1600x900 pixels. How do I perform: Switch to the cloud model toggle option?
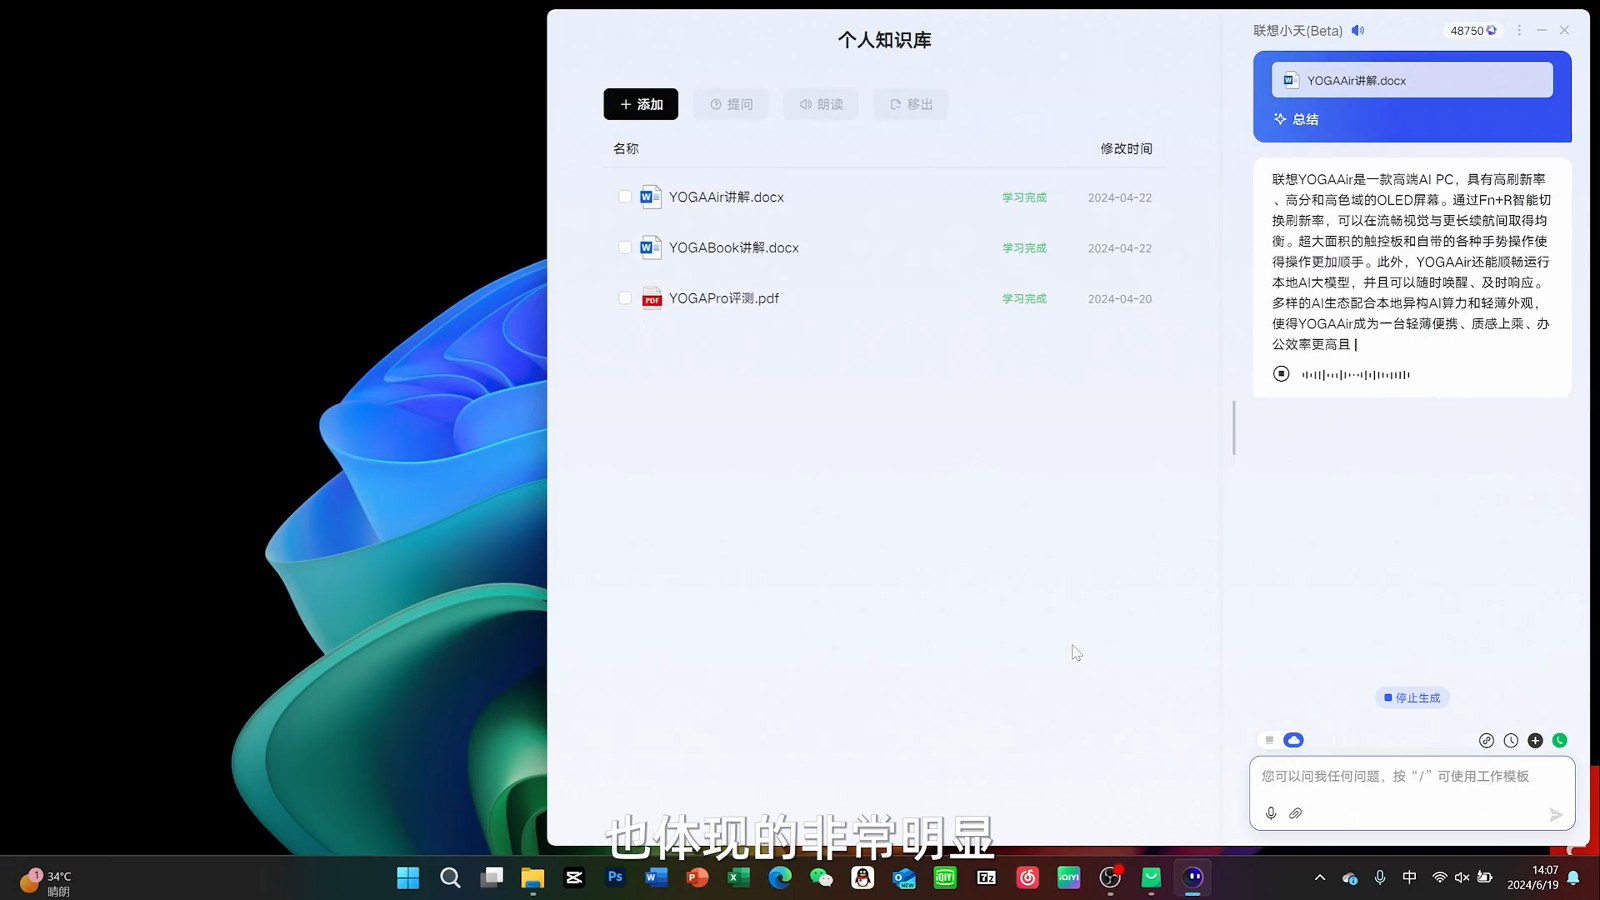(1294, 740)
